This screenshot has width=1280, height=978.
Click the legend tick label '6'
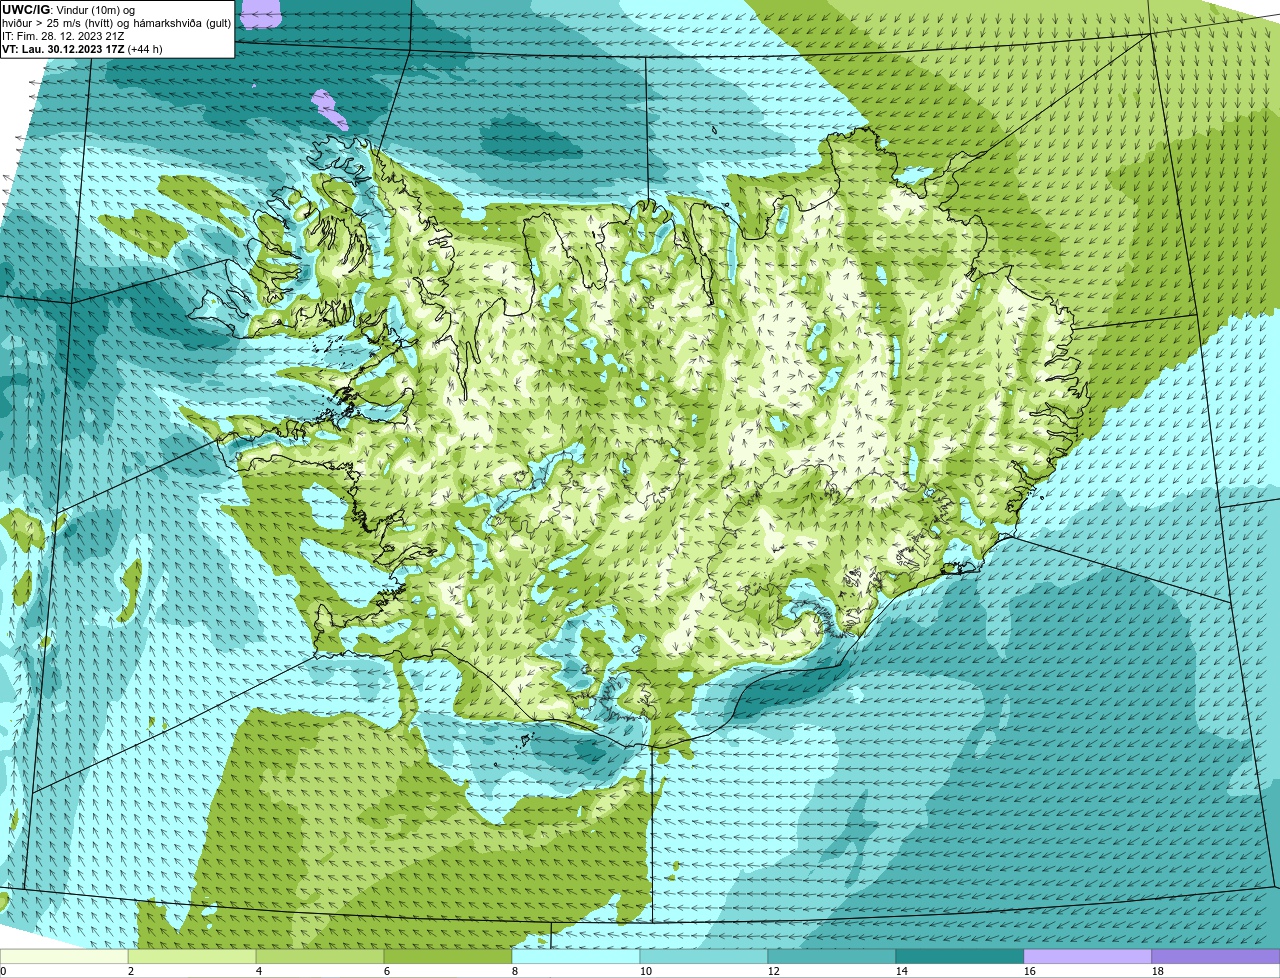pos(387,971)
